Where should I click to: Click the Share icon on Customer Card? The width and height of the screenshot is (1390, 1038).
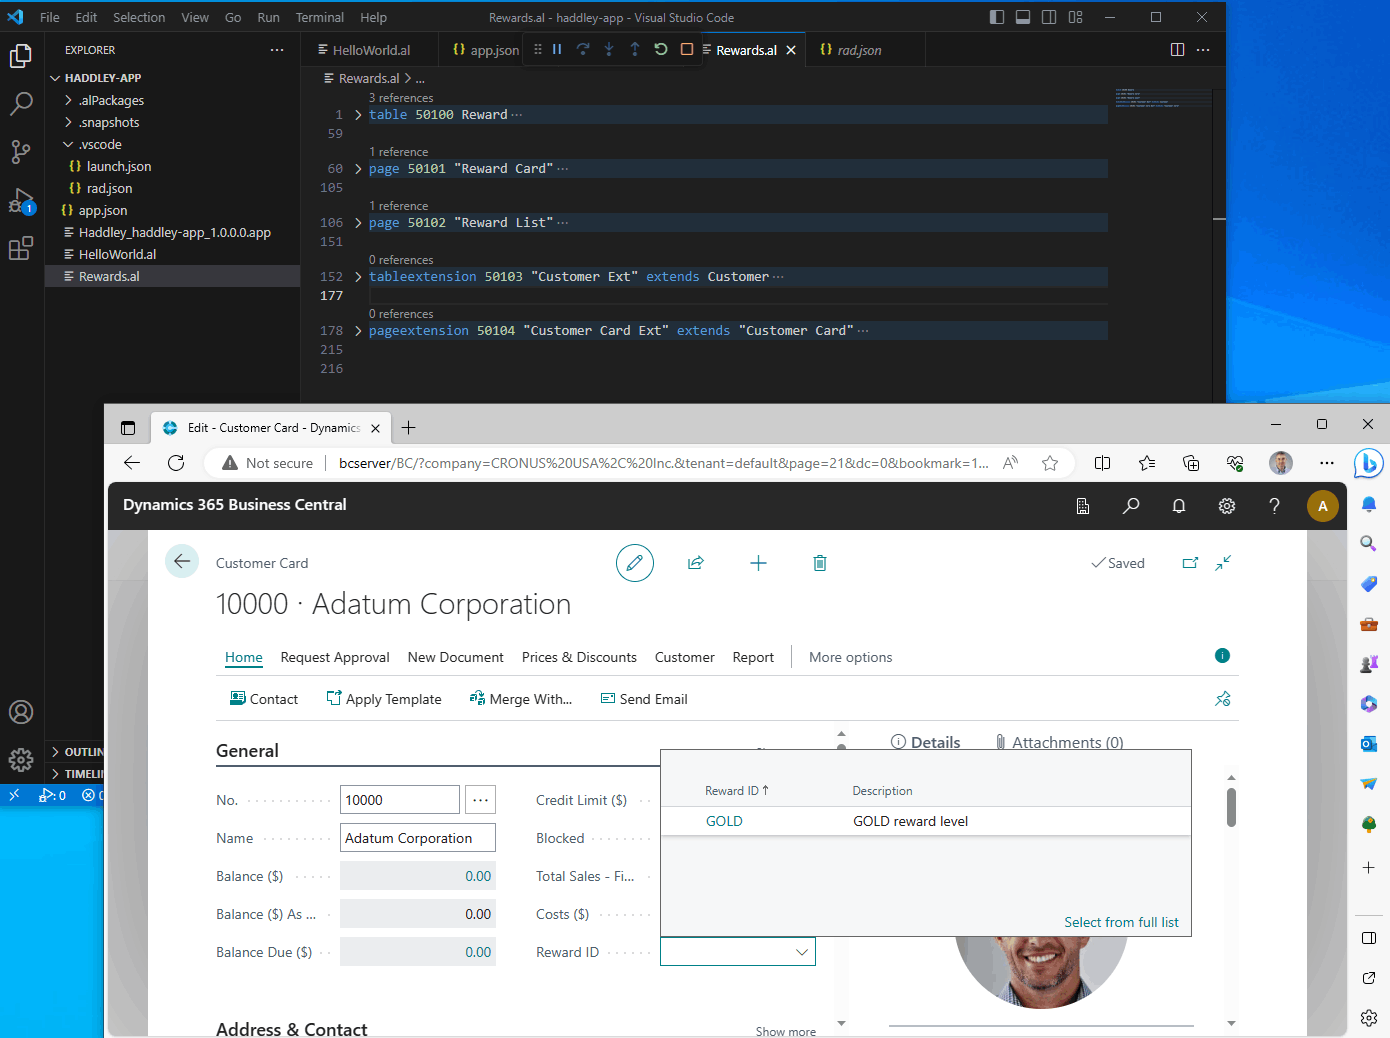click(x=696, y=563)
